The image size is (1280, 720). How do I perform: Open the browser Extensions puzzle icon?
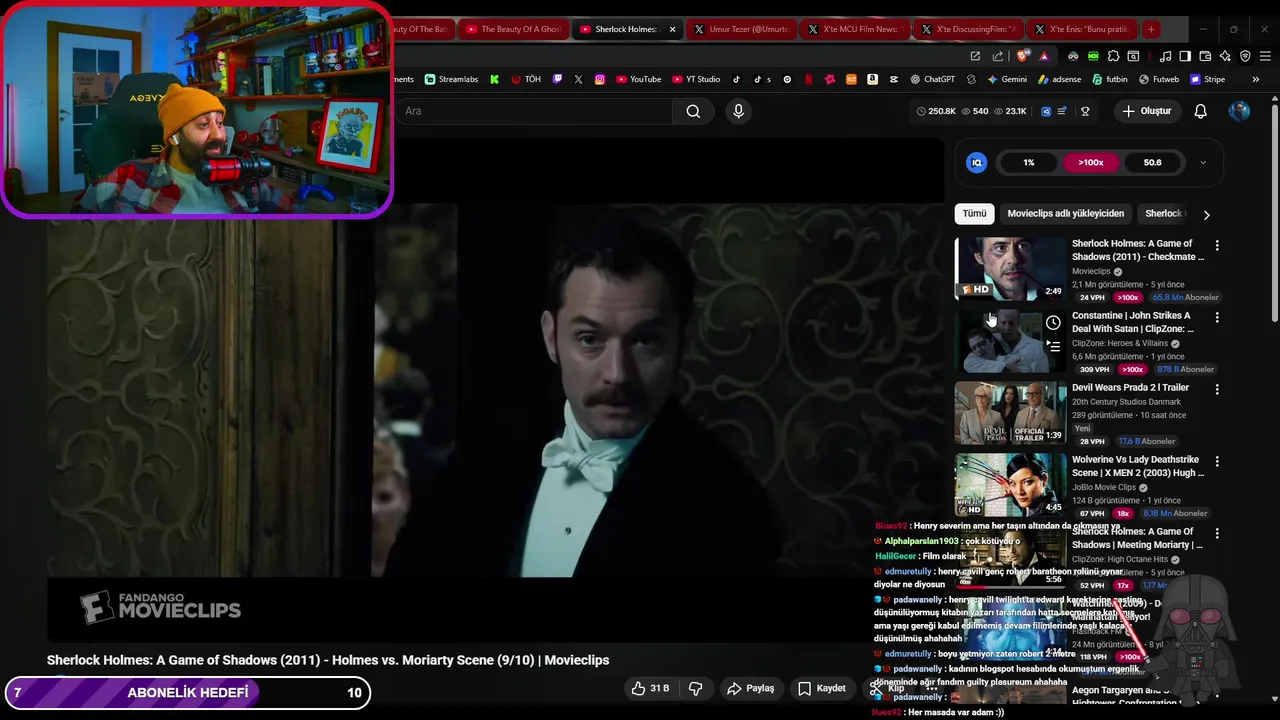point(1113,56)
